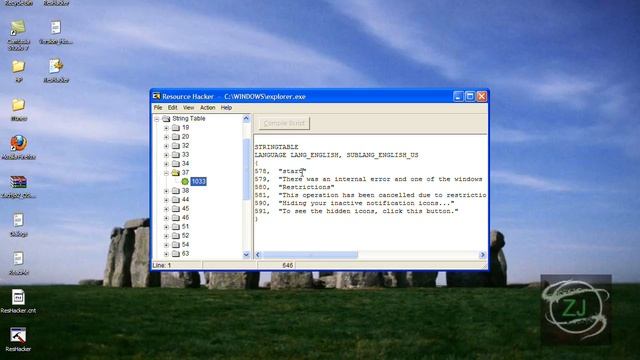640x360 pixels.
Task: Click the open folder icon for 37
Action: tap(176, 173)
